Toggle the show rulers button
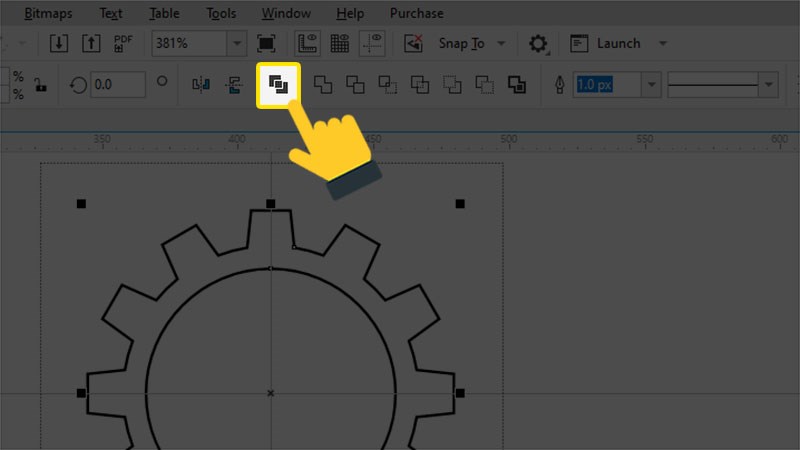This screenshot has width=800, height=450. coord(308,44)
